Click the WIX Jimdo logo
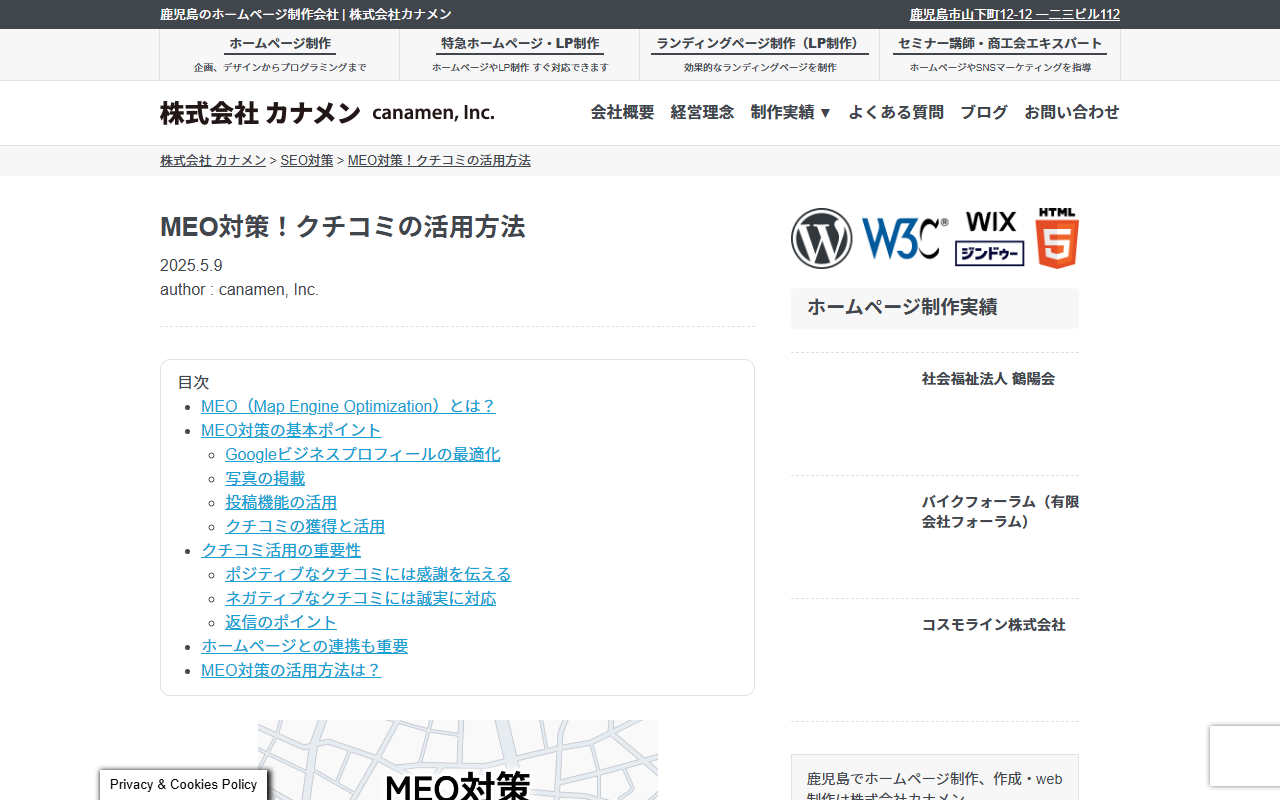Screen dimensions: 1280x800 [990, 238]
